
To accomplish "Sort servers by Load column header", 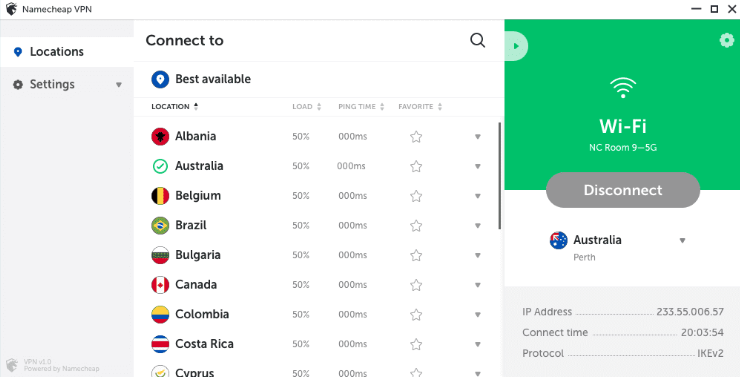I will tap(306, 107).
